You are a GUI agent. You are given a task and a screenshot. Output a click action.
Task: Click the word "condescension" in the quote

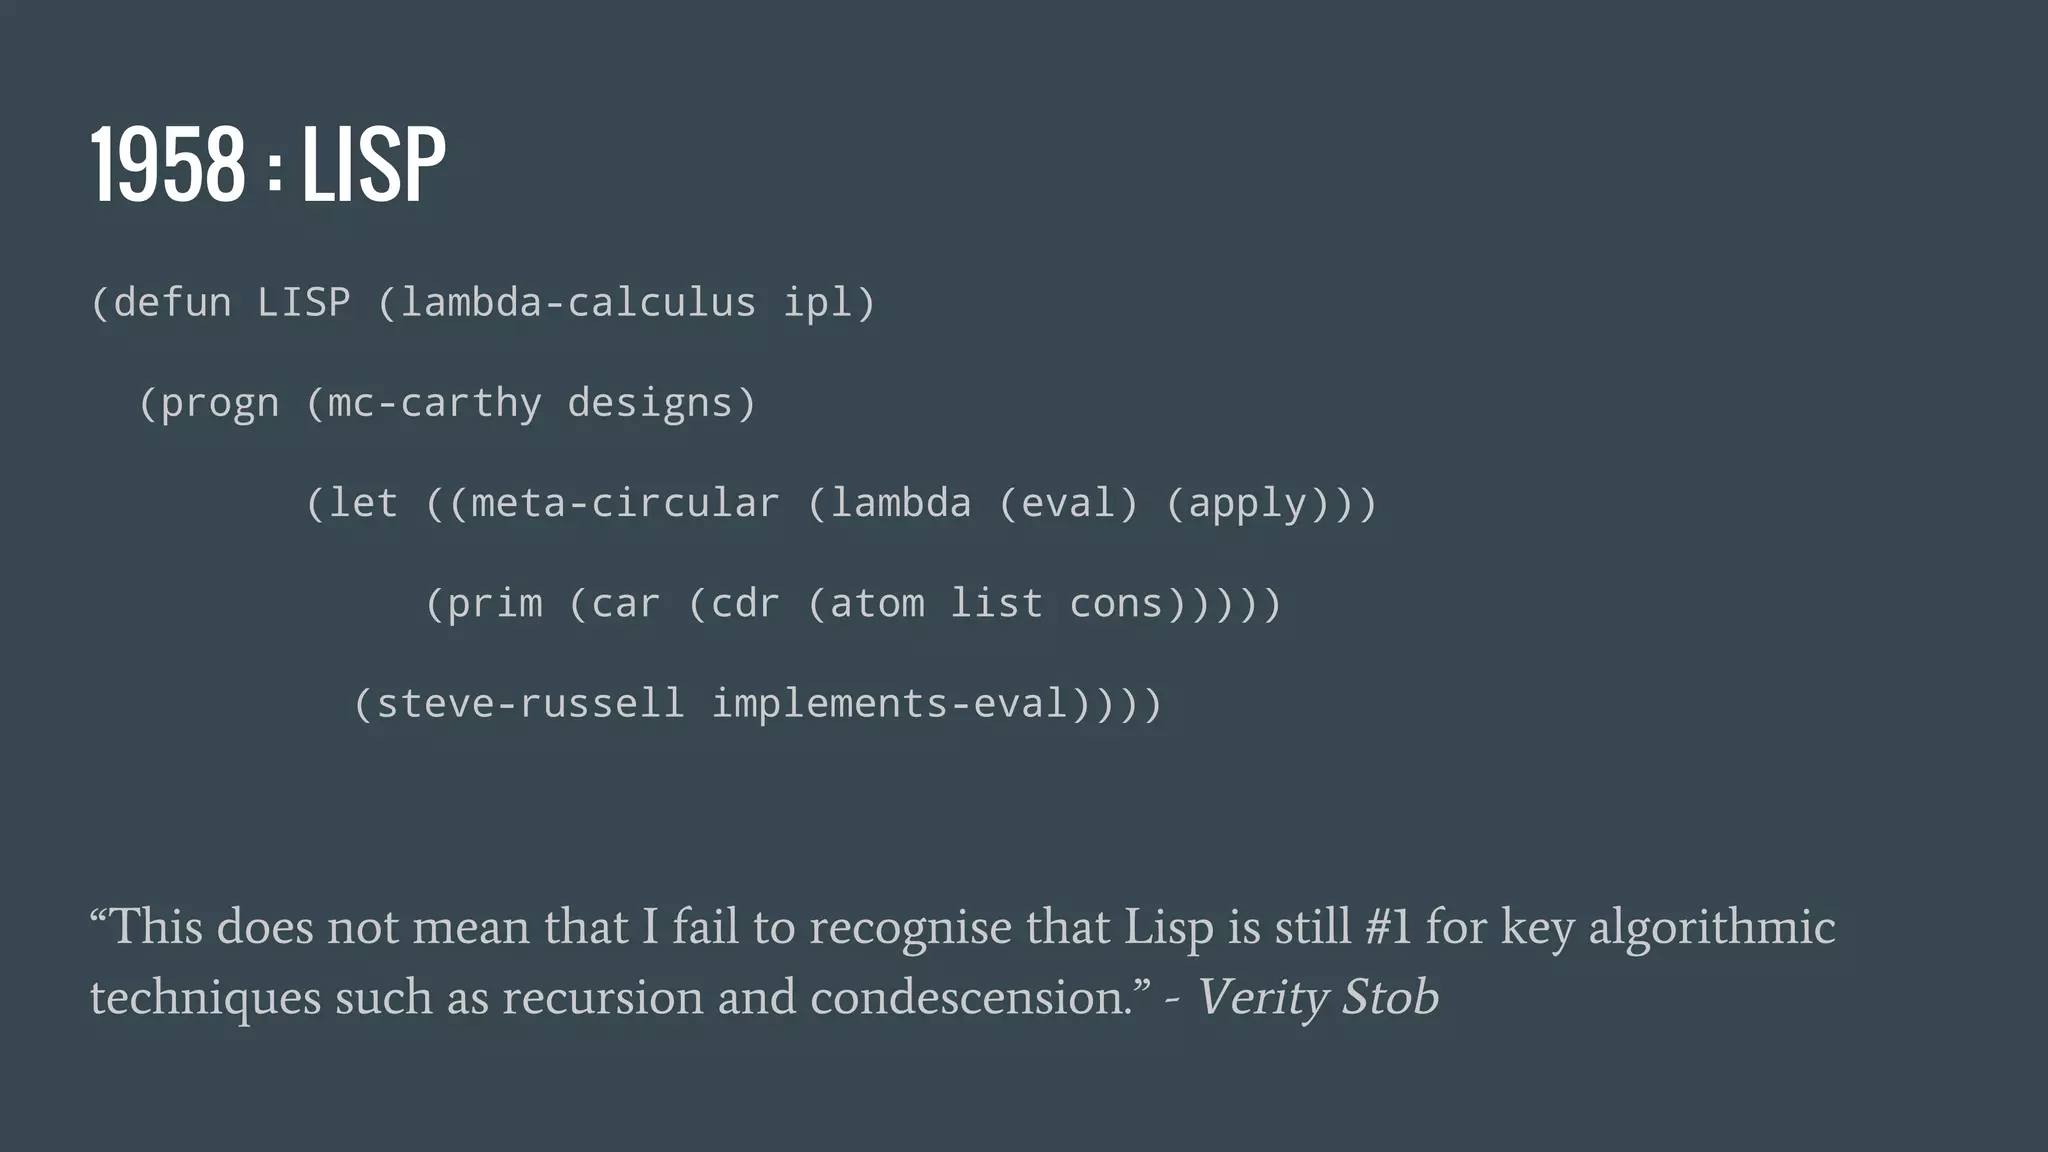(x=966, y=997)
